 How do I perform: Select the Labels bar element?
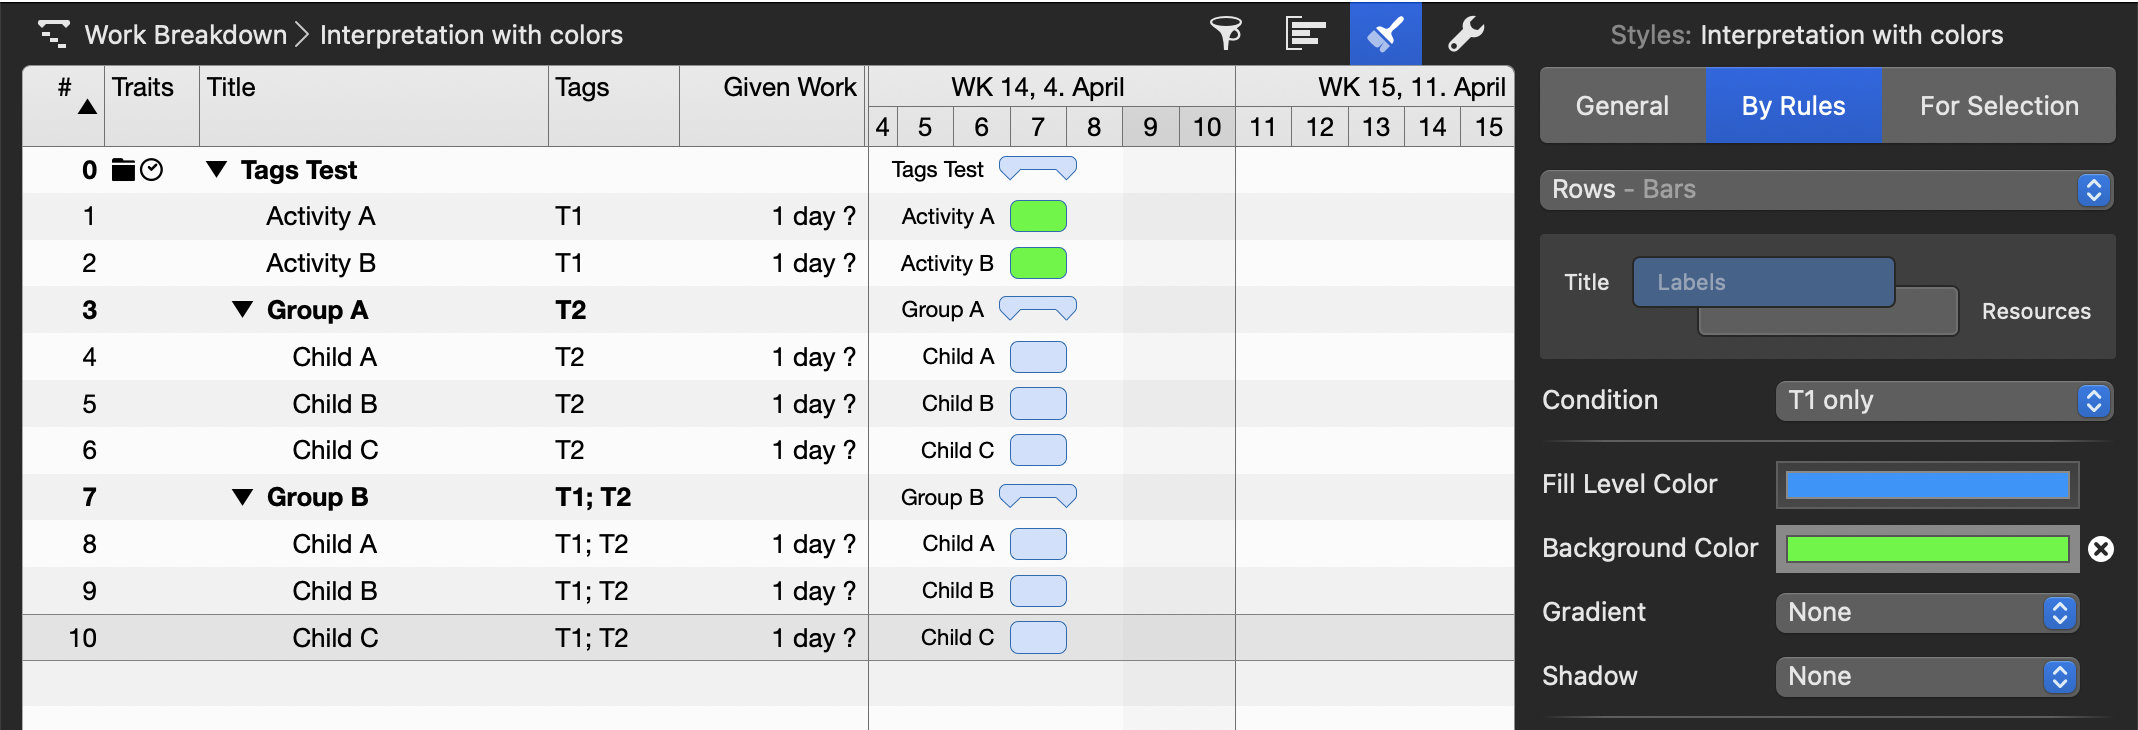click(x=1763, y=282)
